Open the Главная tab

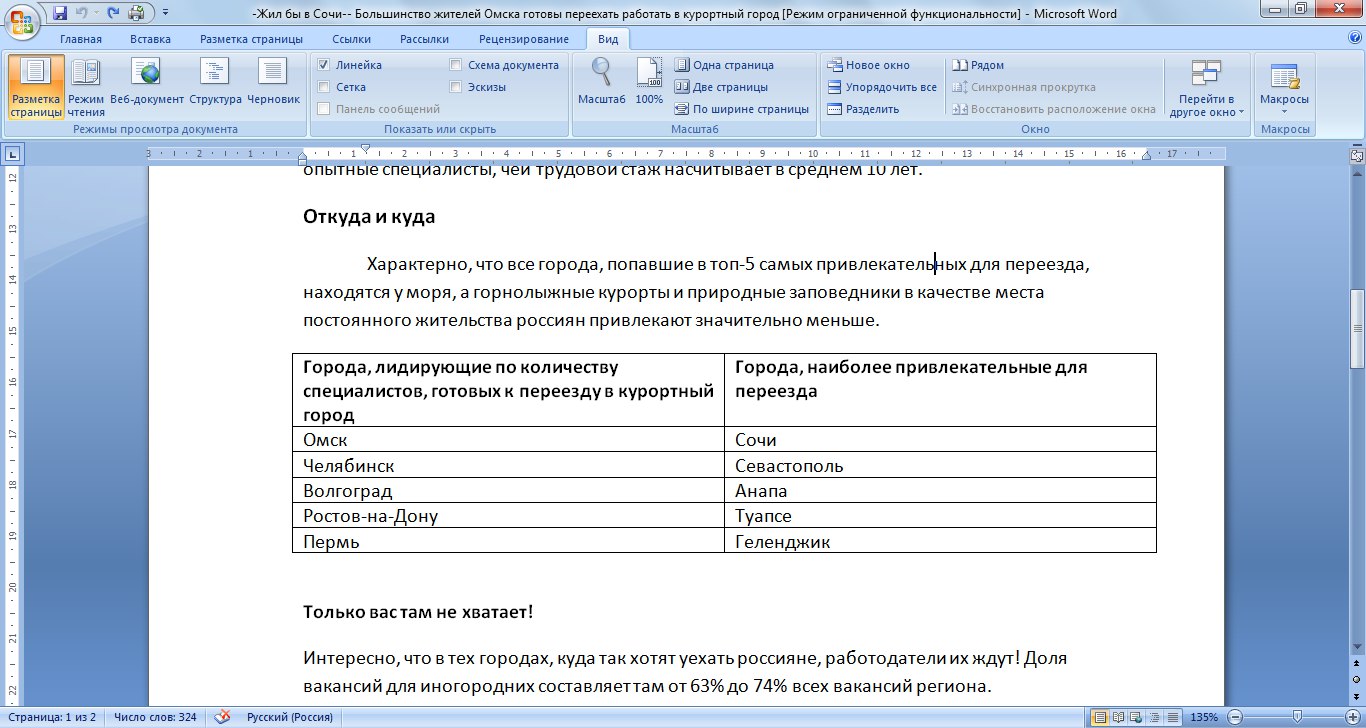pyautogui.click(x=81, y=39)
